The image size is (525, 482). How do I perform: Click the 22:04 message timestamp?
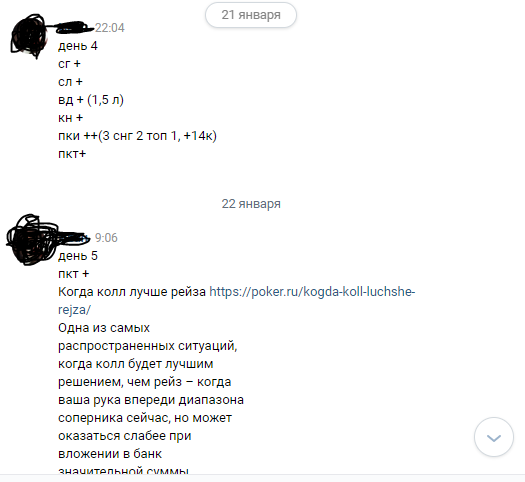110,28
